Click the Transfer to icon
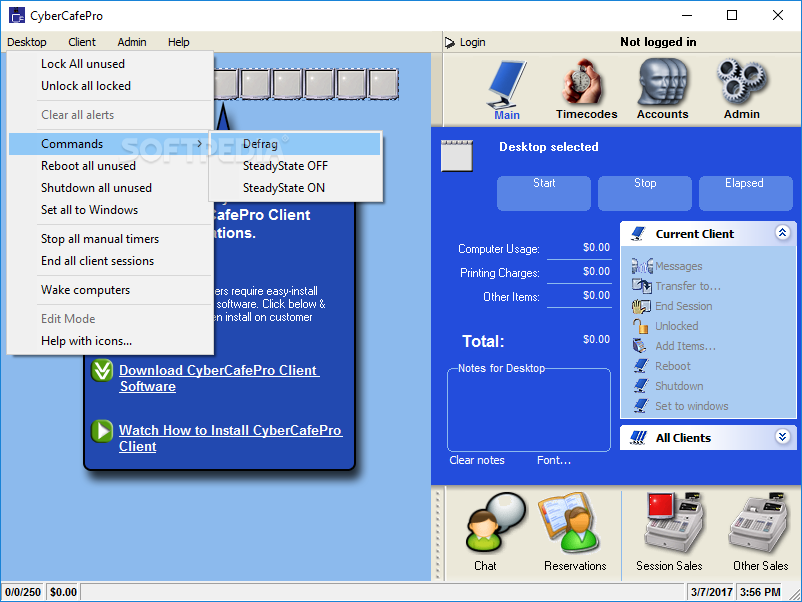Viewport: 802px width, 602px height. tap(641, 286)
